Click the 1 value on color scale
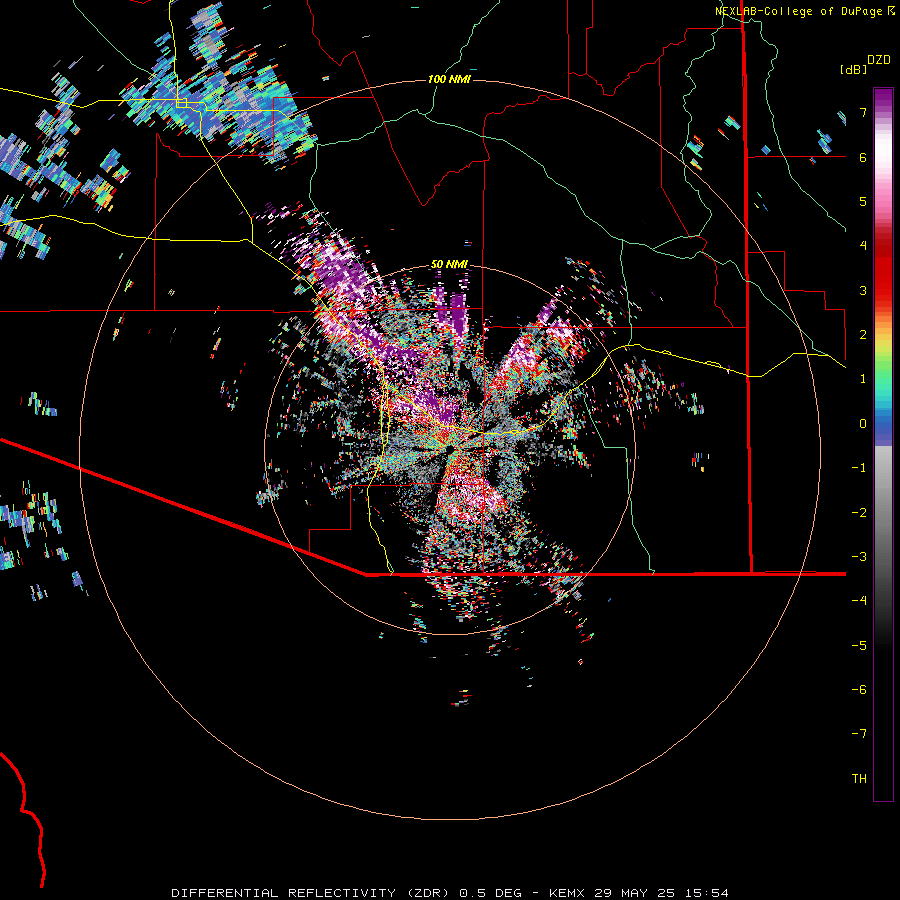 pyautogui.click(x=863, y=379)
